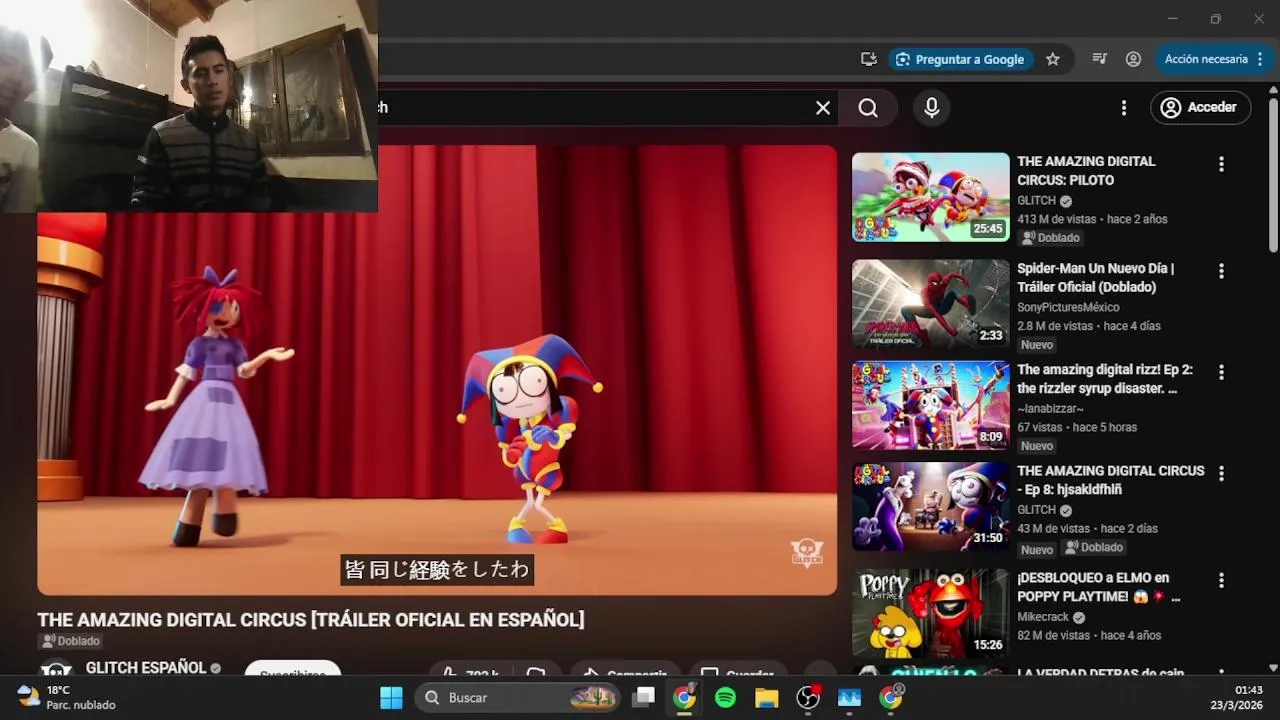This screenshot has height=720, width=1280.
Task: Open the first Chrome icon on taskbar
Action: [684, 697]
